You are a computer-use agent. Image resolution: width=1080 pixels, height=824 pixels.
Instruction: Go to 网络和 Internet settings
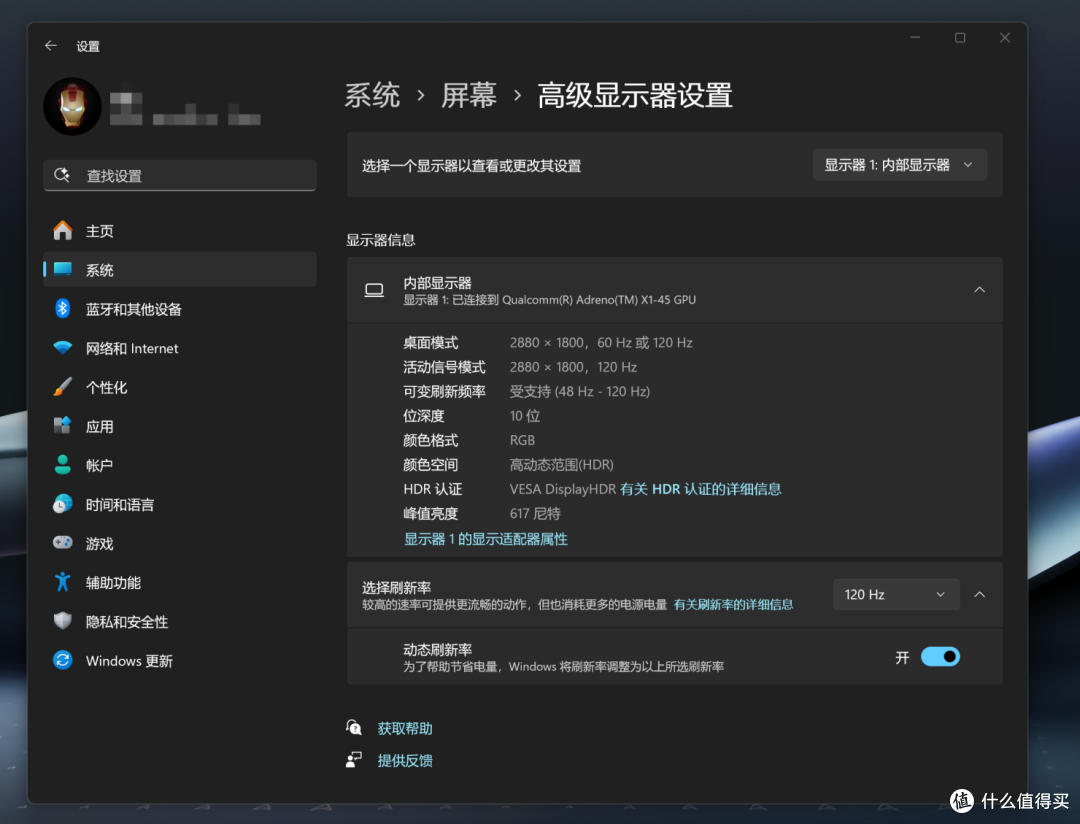coord(180,348)
